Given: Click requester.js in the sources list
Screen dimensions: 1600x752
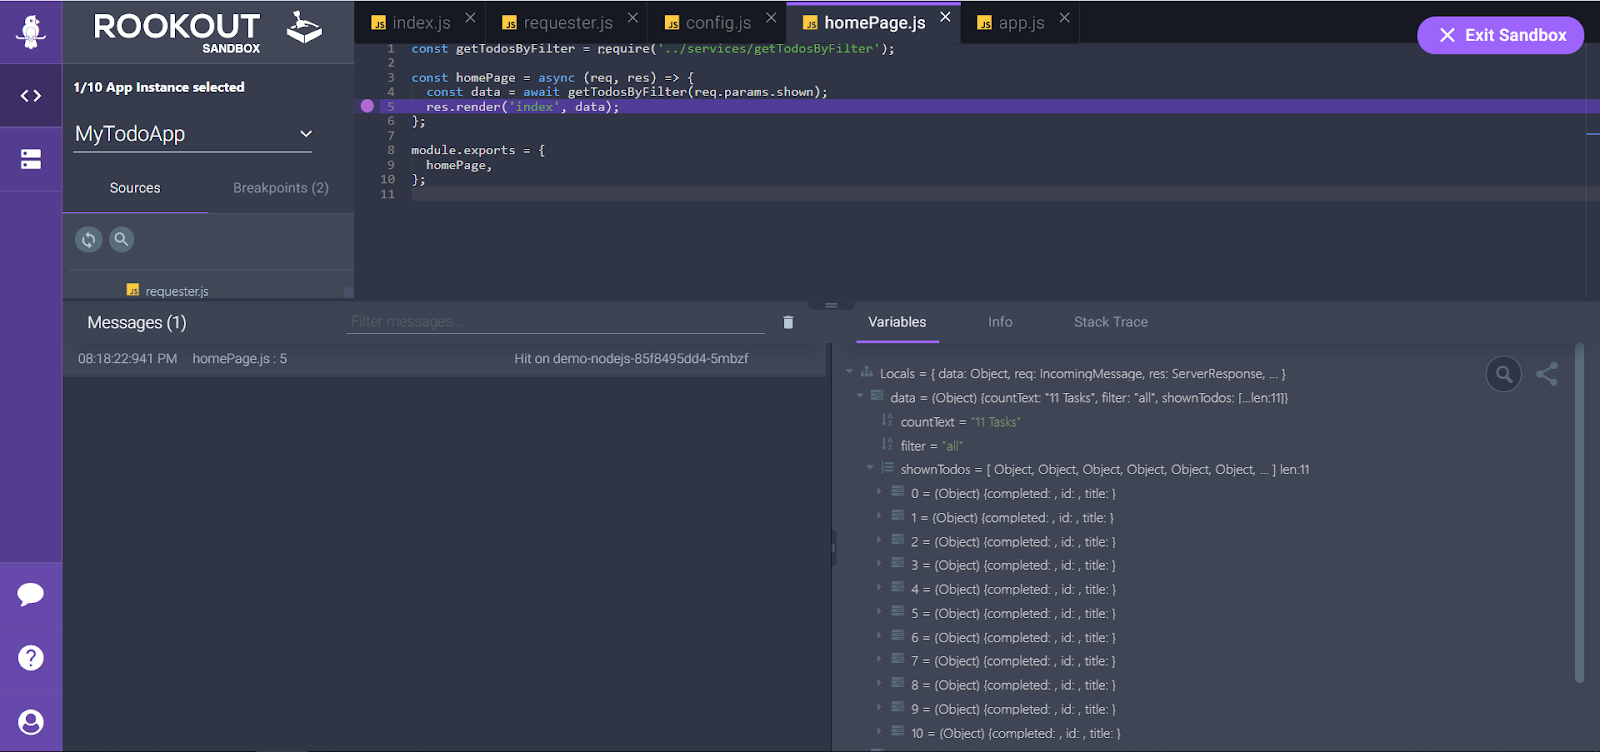Looking at the screenshot, I should pyautogui.click(x=177, y=291).
